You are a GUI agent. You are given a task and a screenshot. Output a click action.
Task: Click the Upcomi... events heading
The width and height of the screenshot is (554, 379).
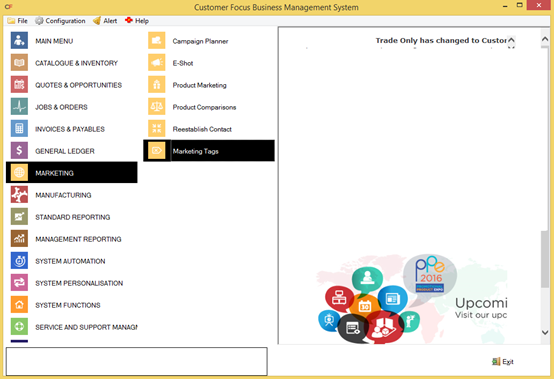pos(481,303)
